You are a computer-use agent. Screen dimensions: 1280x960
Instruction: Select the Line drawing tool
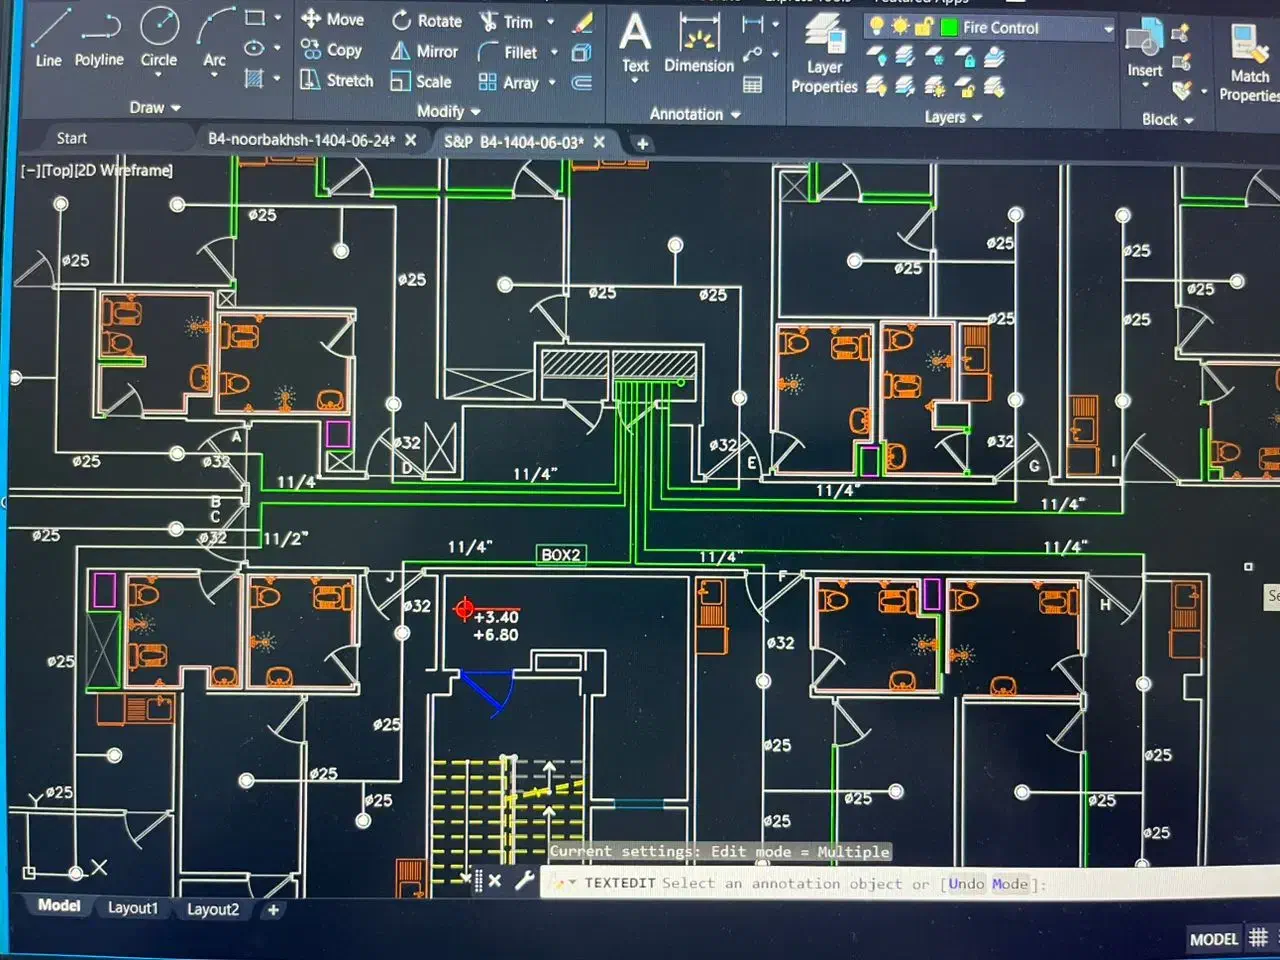[x=48, y=38]
